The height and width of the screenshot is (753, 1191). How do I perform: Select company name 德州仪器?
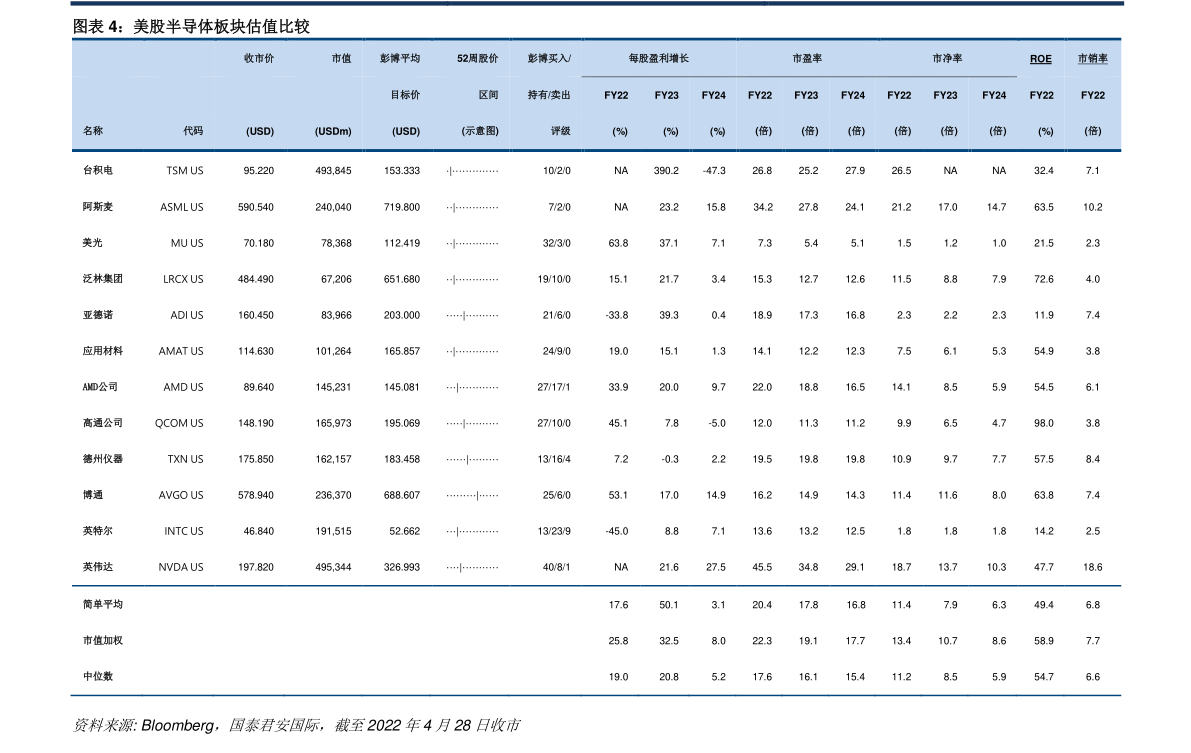103,459
